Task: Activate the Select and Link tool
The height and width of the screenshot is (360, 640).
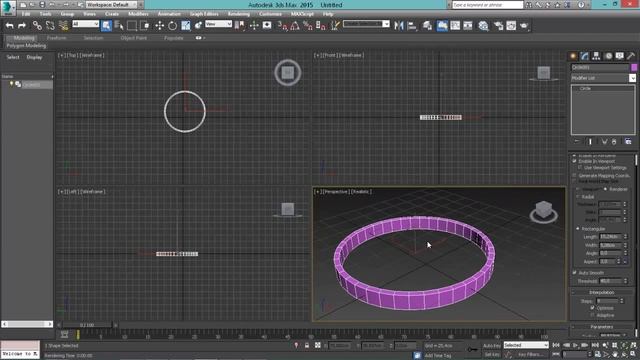Action: click(37, 26)
